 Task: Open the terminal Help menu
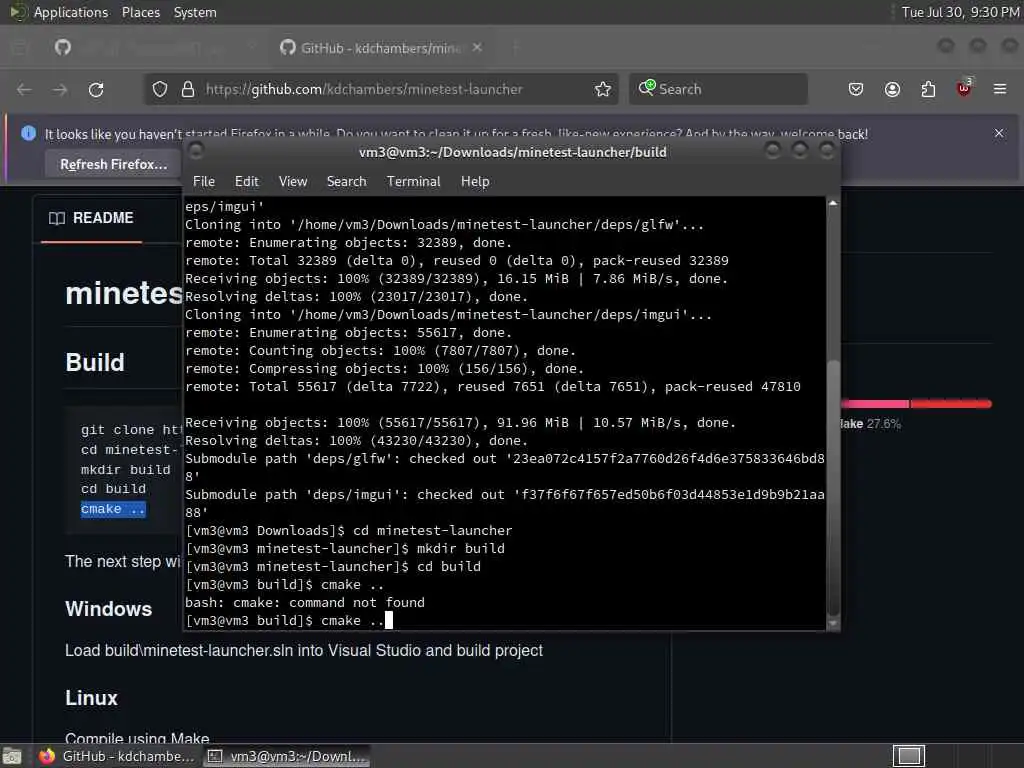[475, 182]
